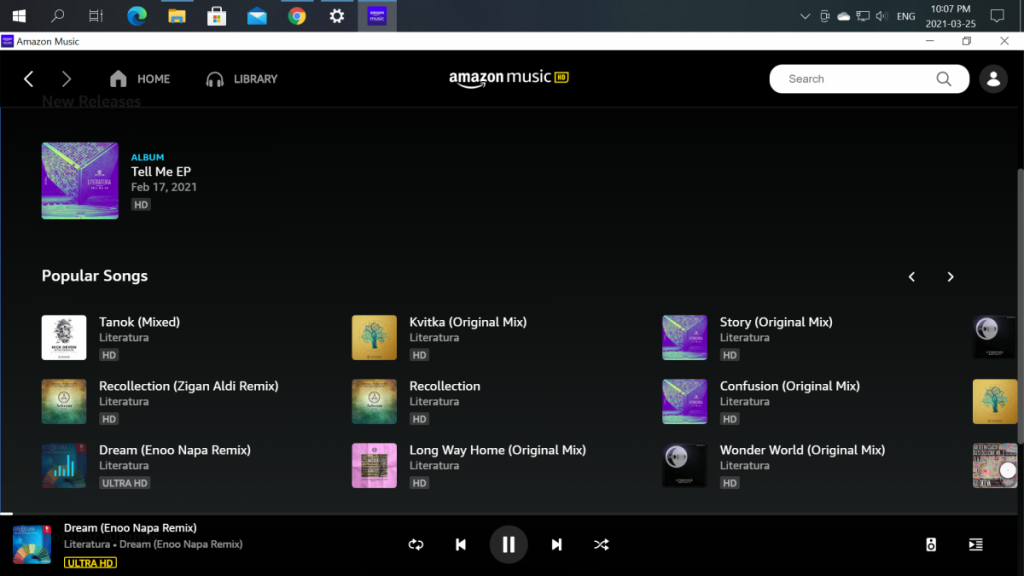Open the taskbar clock and calendar
This screenshot has height=576, width=1024.
(x=950, y=16)
